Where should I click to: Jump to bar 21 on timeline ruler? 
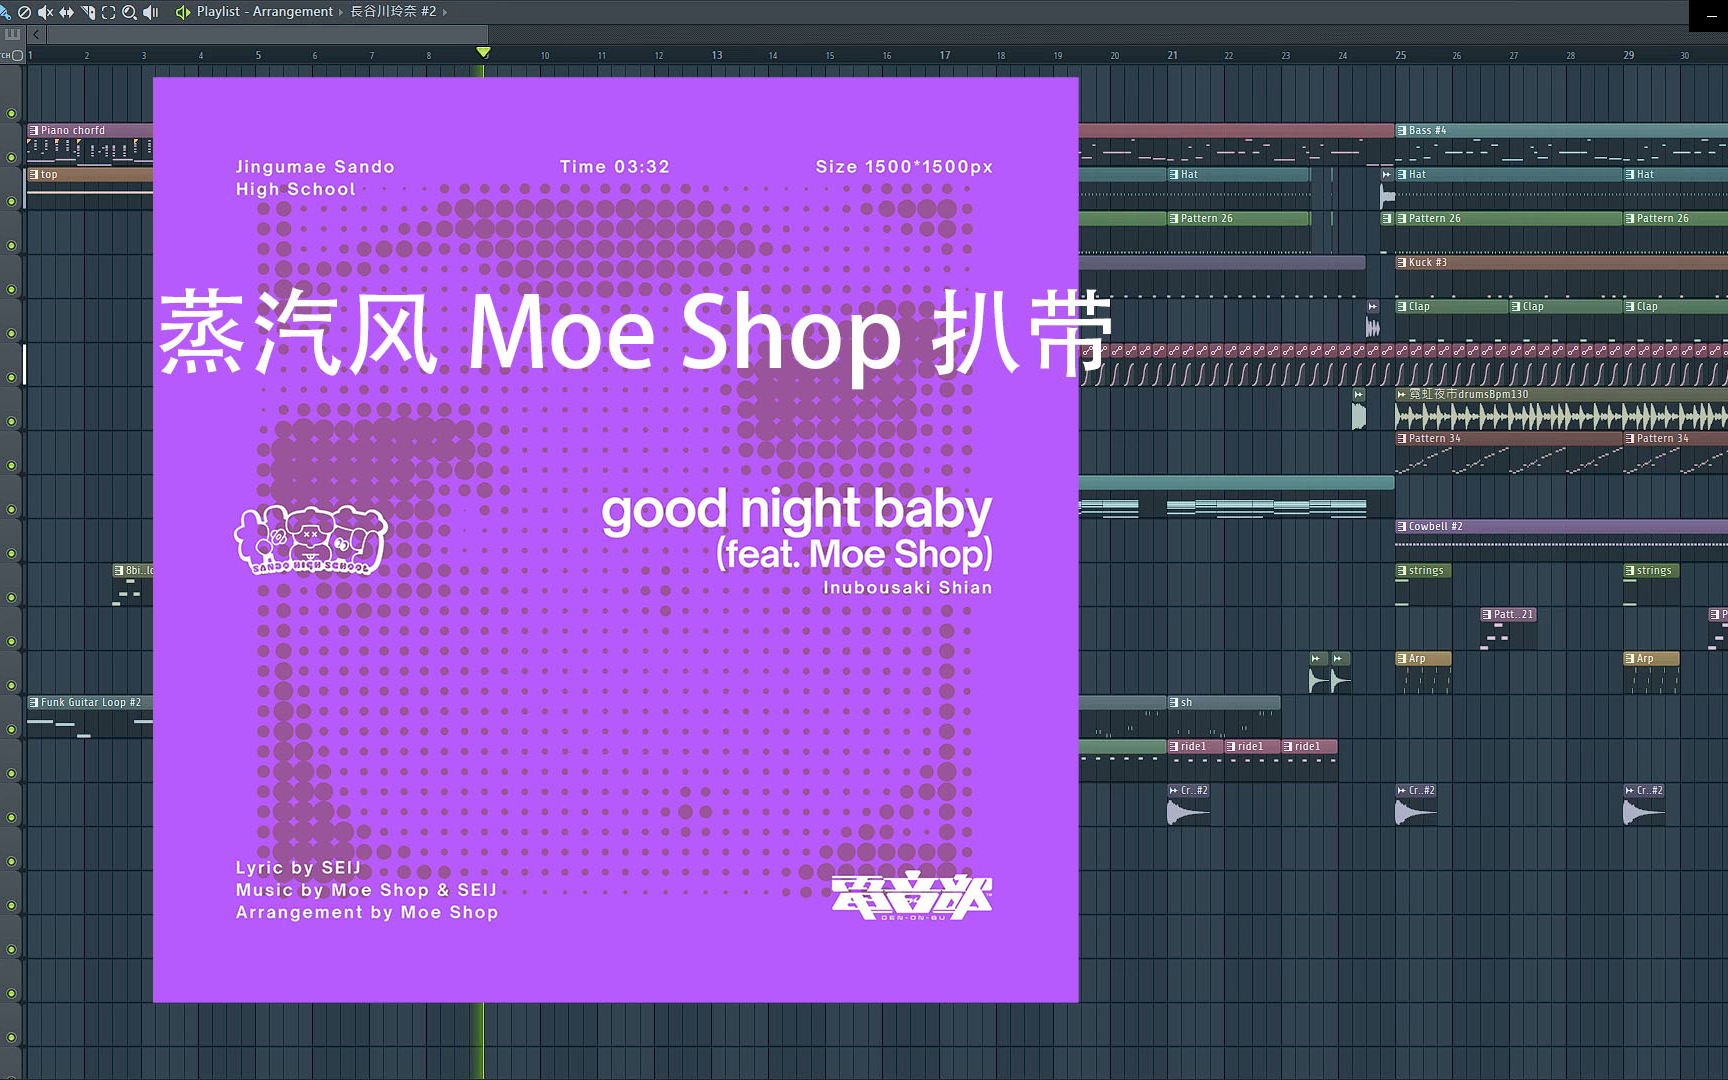[1173, 56]
